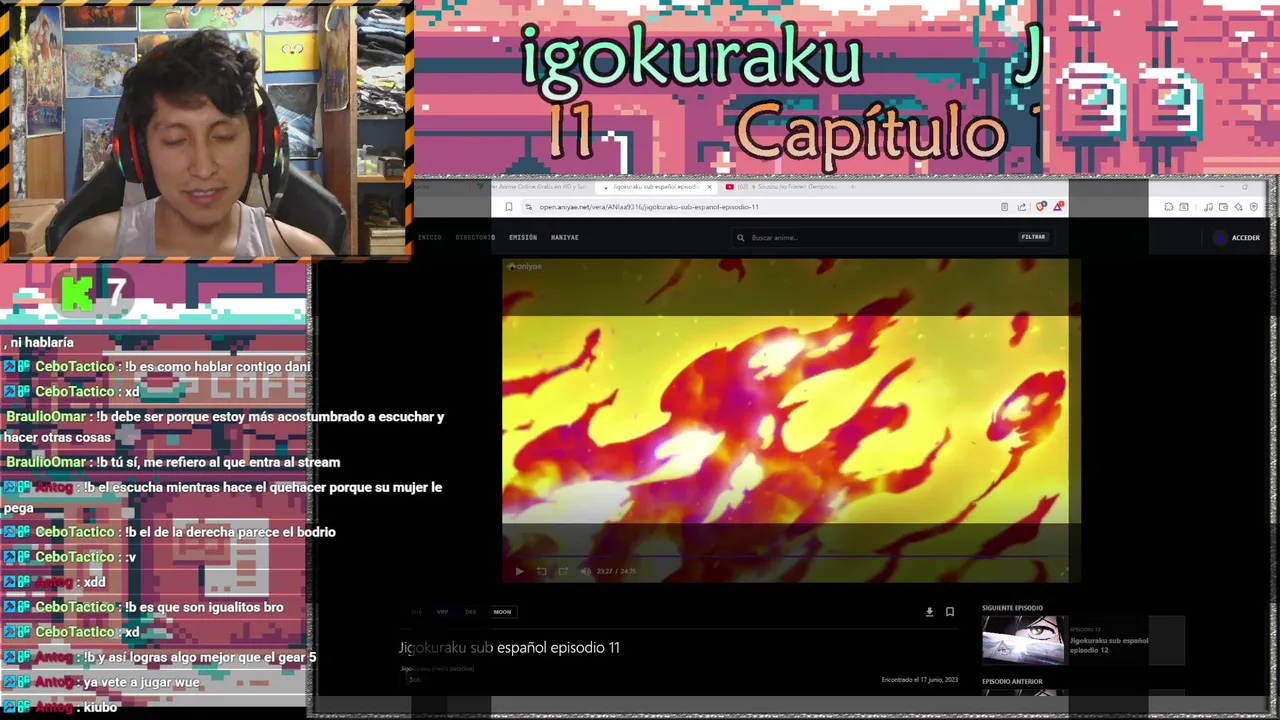Open the Brave Shields lion icon

(1041, 207)
